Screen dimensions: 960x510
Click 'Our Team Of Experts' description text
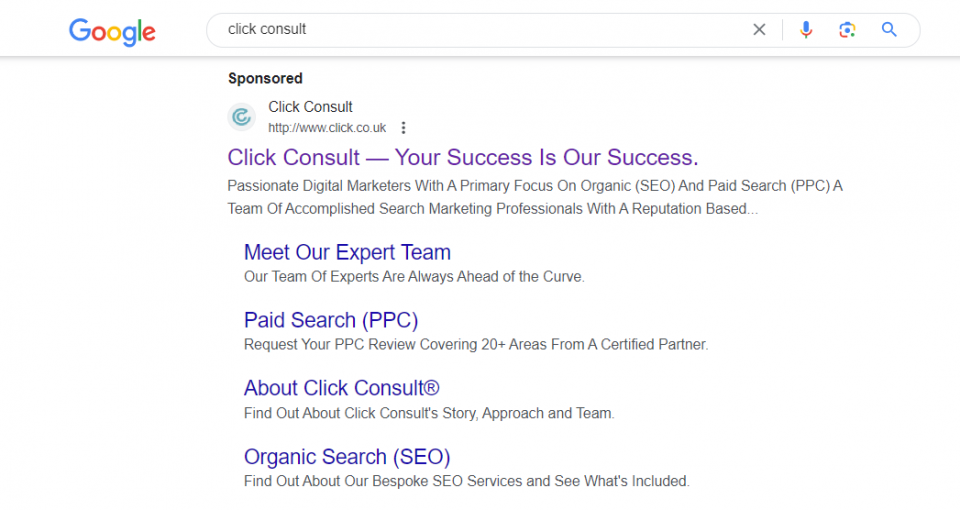point(414,277)
